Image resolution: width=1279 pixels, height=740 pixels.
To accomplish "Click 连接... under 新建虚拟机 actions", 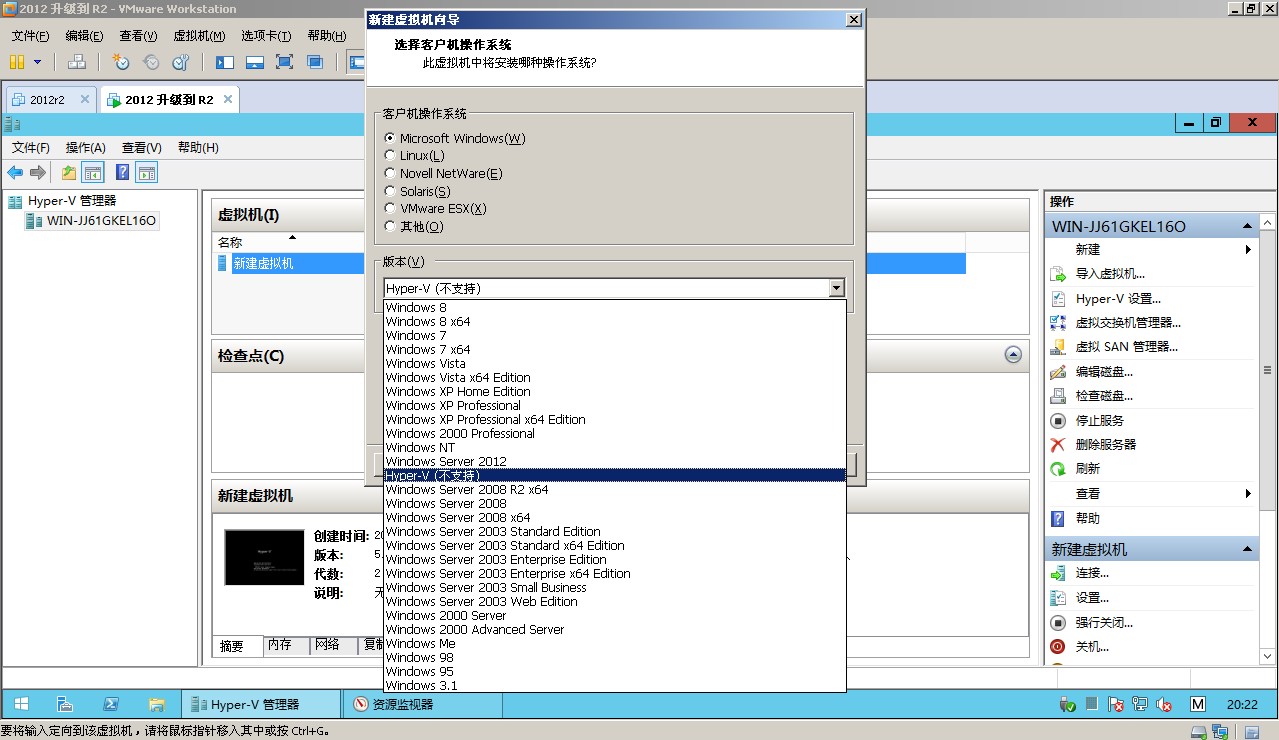I will tap(1092, 573).
